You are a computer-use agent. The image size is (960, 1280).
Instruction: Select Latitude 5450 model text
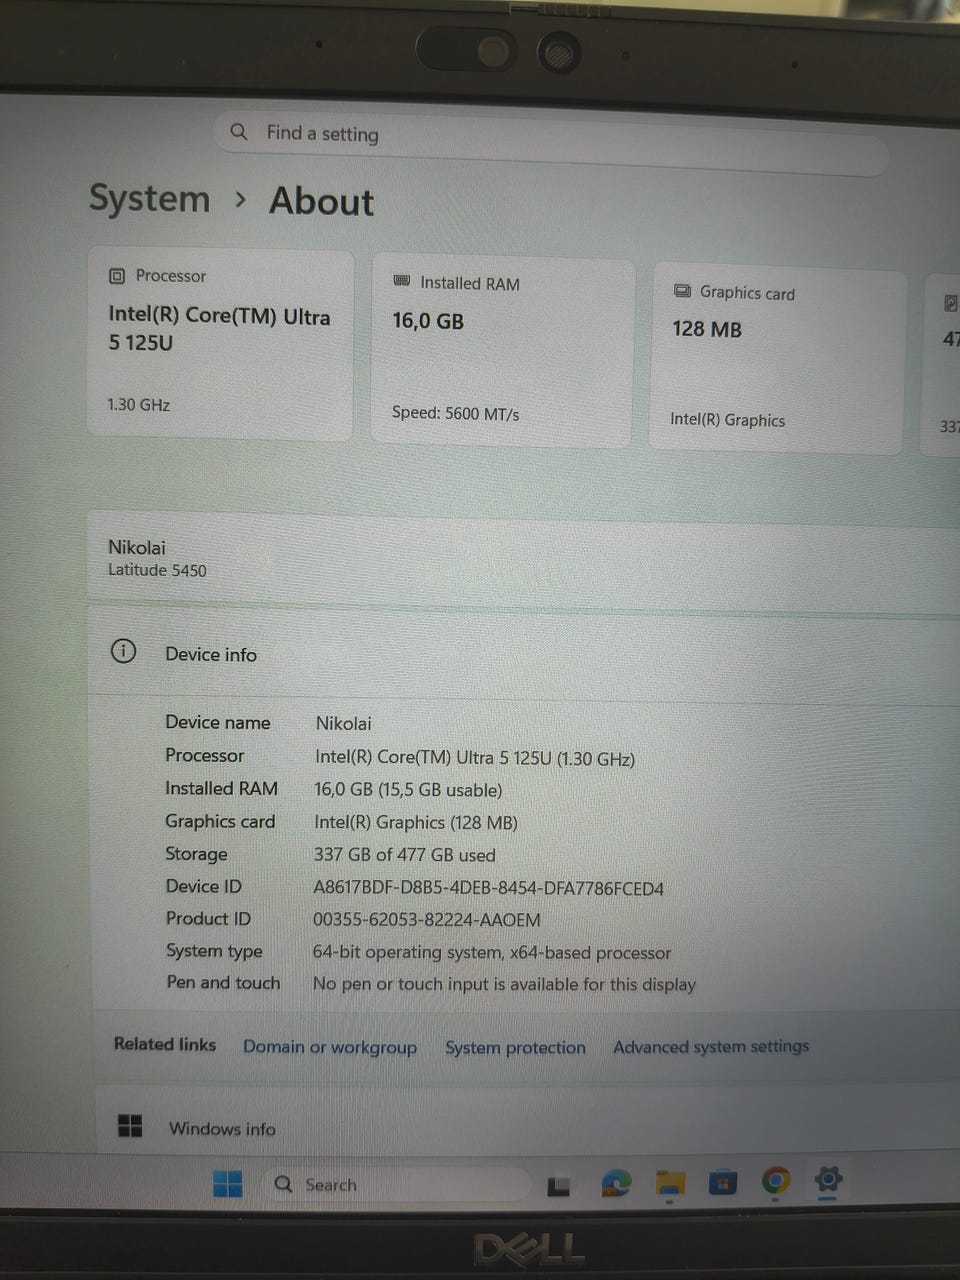(x=157, y=570)
